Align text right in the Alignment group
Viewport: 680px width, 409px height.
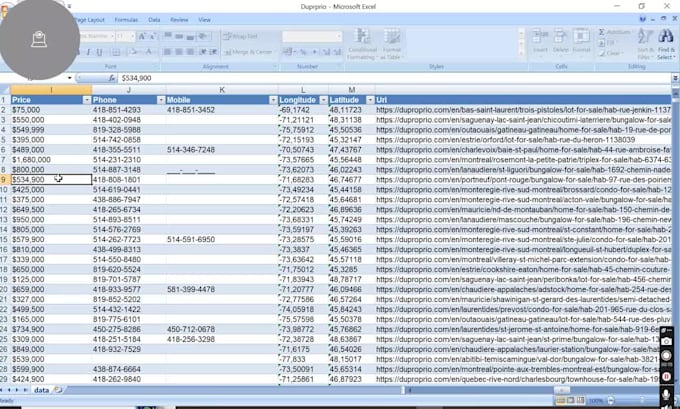coord(190,52)
